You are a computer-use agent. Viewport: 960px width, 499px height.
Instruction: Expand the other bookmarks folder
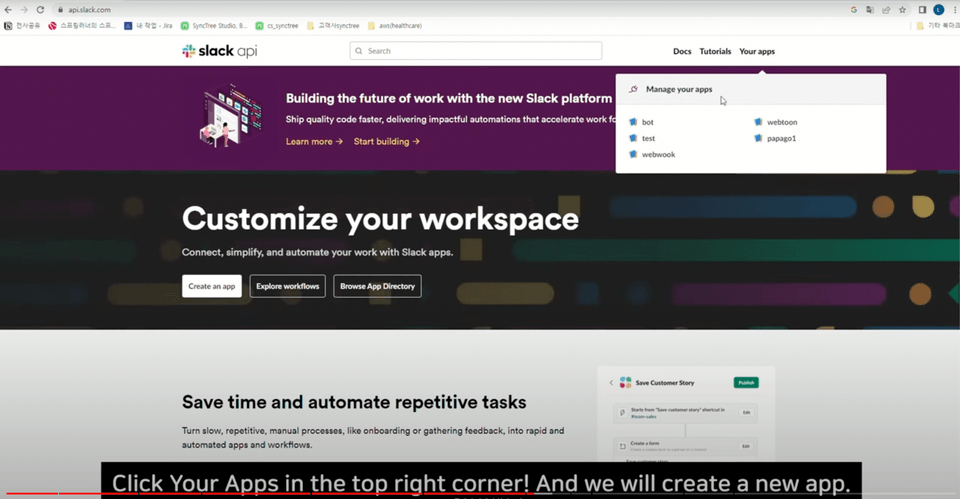pyautogui.click(x=938, y=26)
